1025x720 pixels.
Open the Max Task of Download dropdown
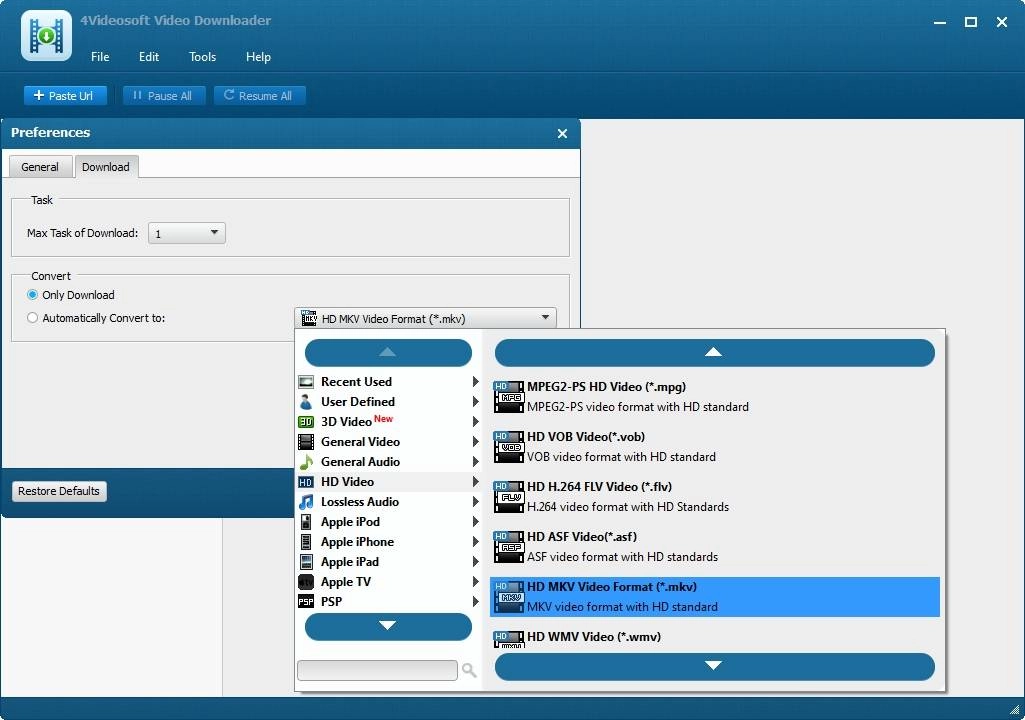point(187,233)
